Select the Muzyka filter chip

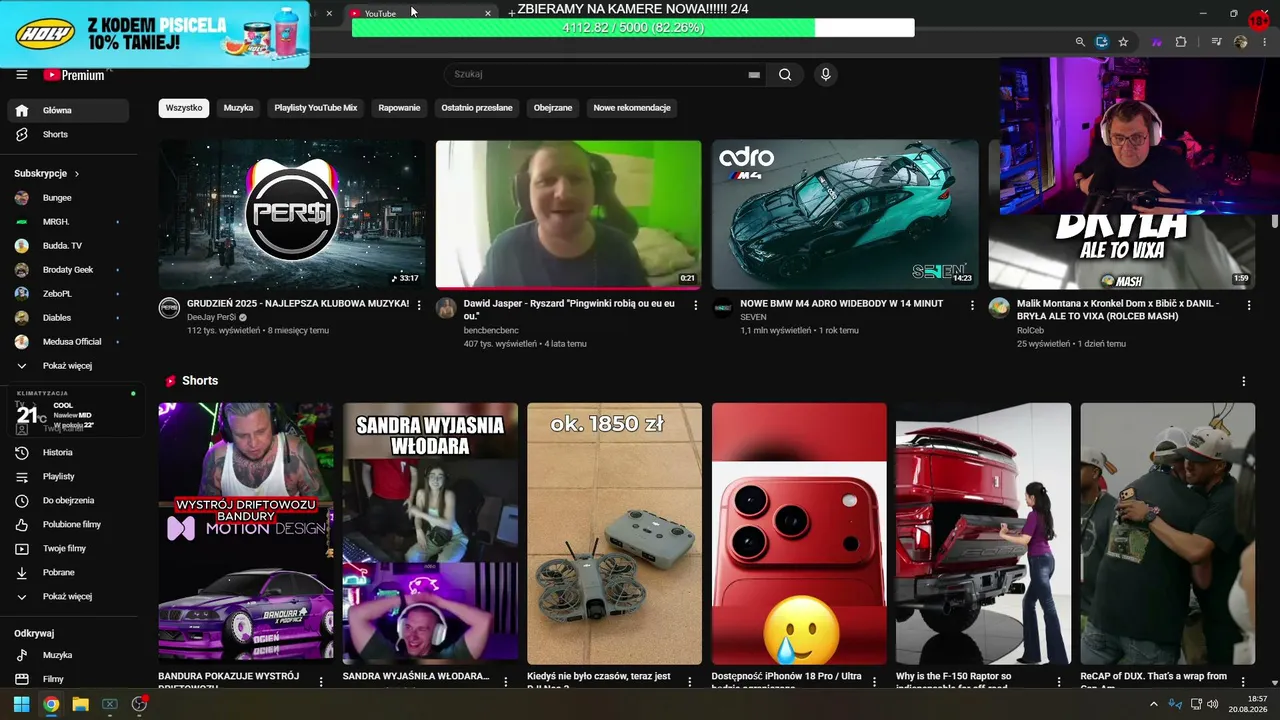tap(238, 108)
